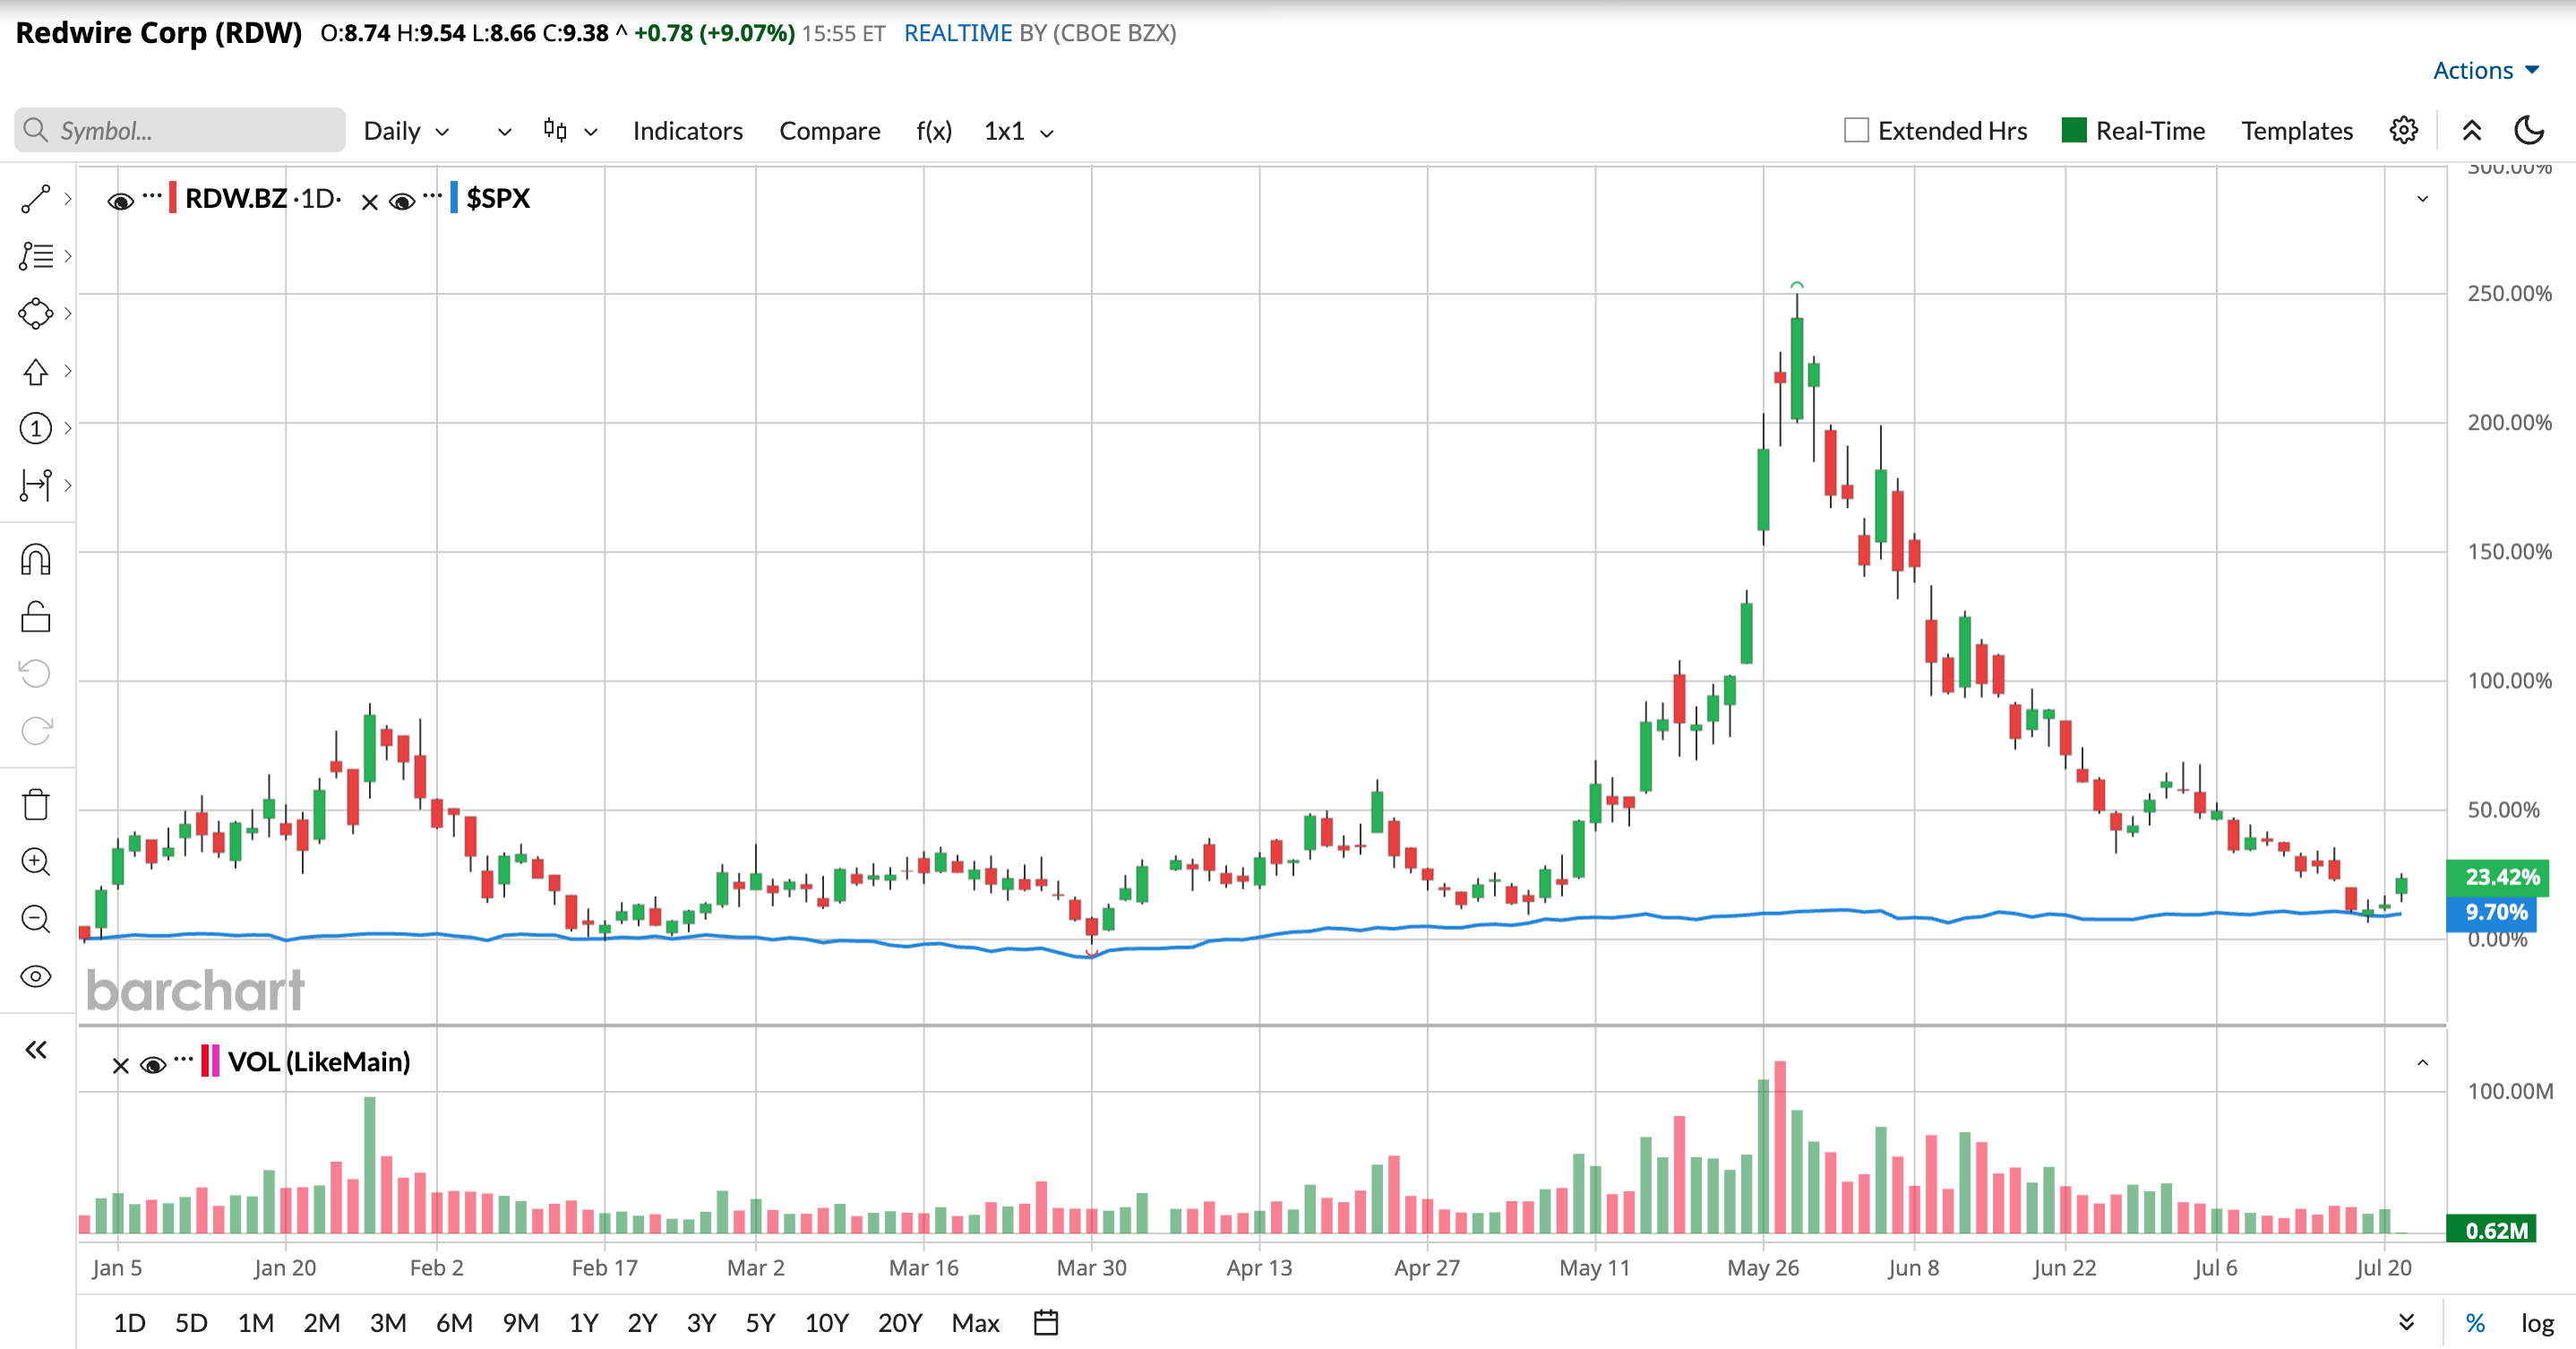Toggle the Real-Time checkbox
Viewport: 2576px width, 1349px height.
(2074, 130)
